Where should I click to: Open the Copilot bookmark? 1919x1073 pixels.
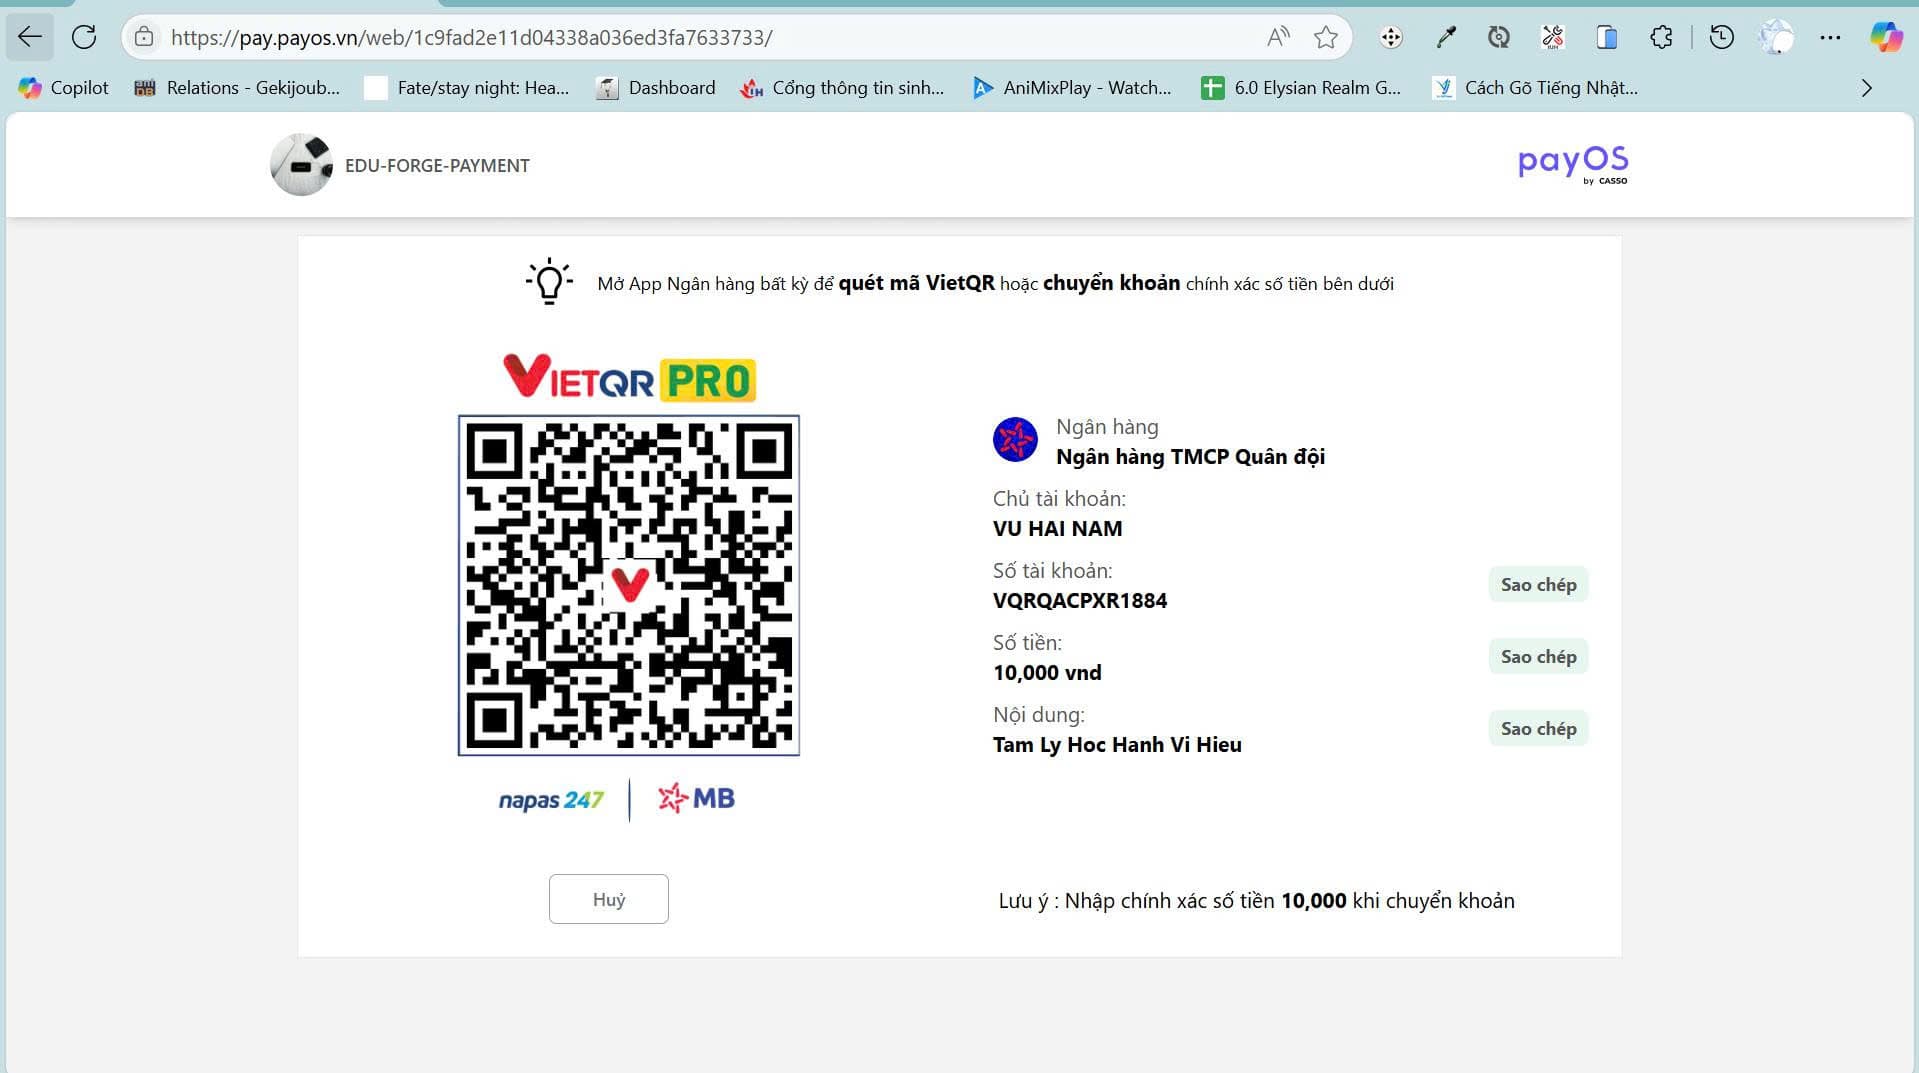(63, 88)
